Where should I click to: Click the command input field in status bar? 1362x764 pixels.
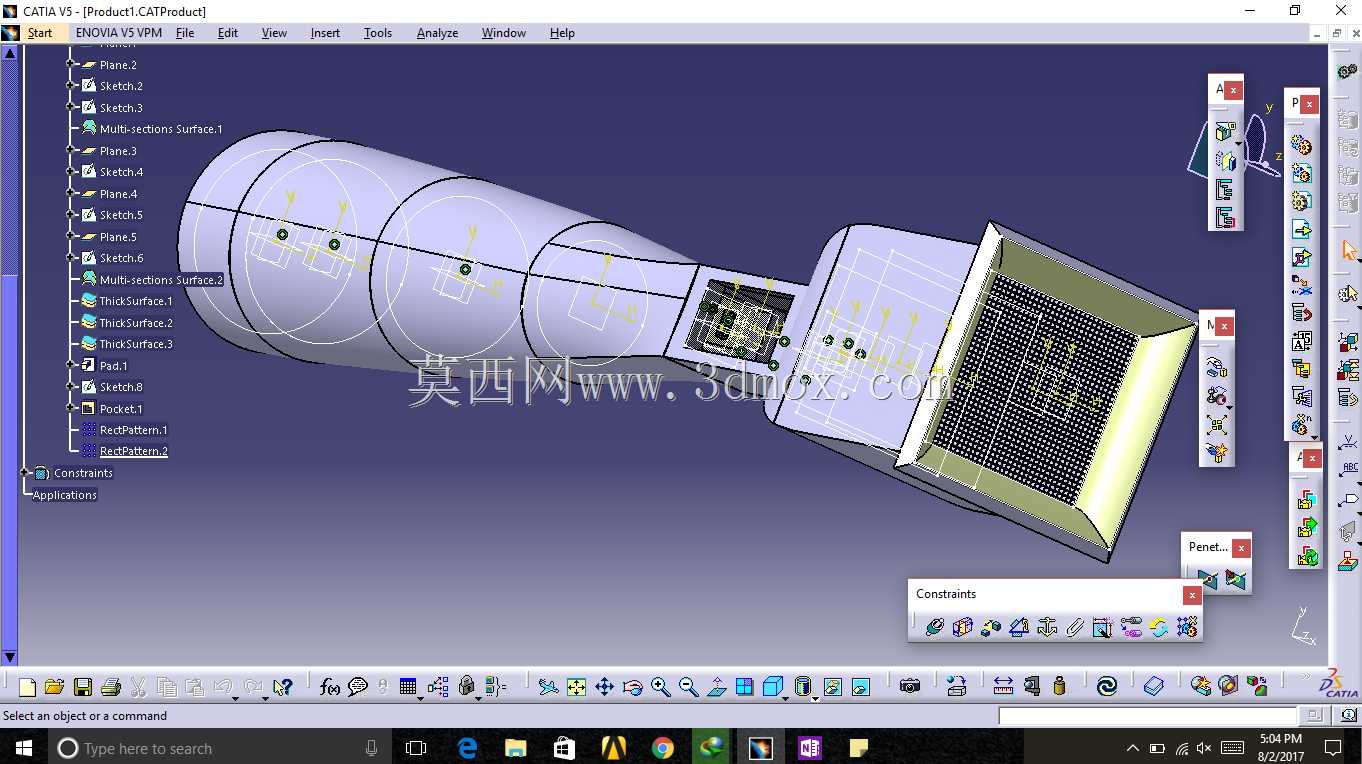[x=1148, y=716]
